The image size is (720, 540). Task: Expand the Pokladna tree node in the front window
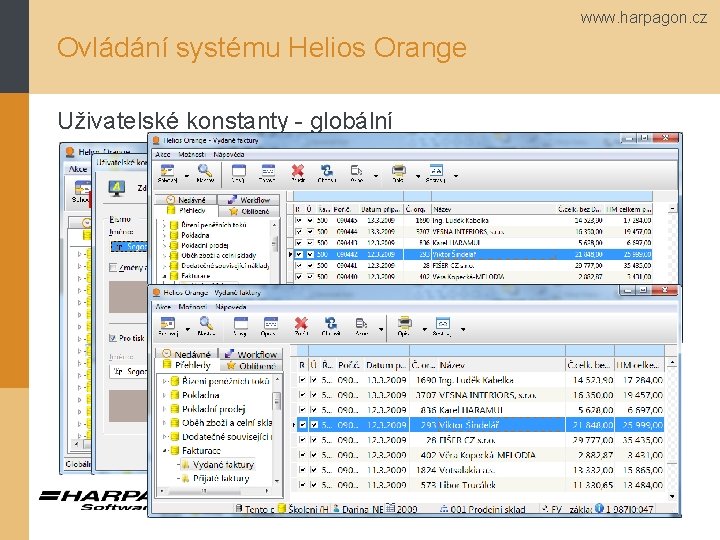click(x=164, y=395)
